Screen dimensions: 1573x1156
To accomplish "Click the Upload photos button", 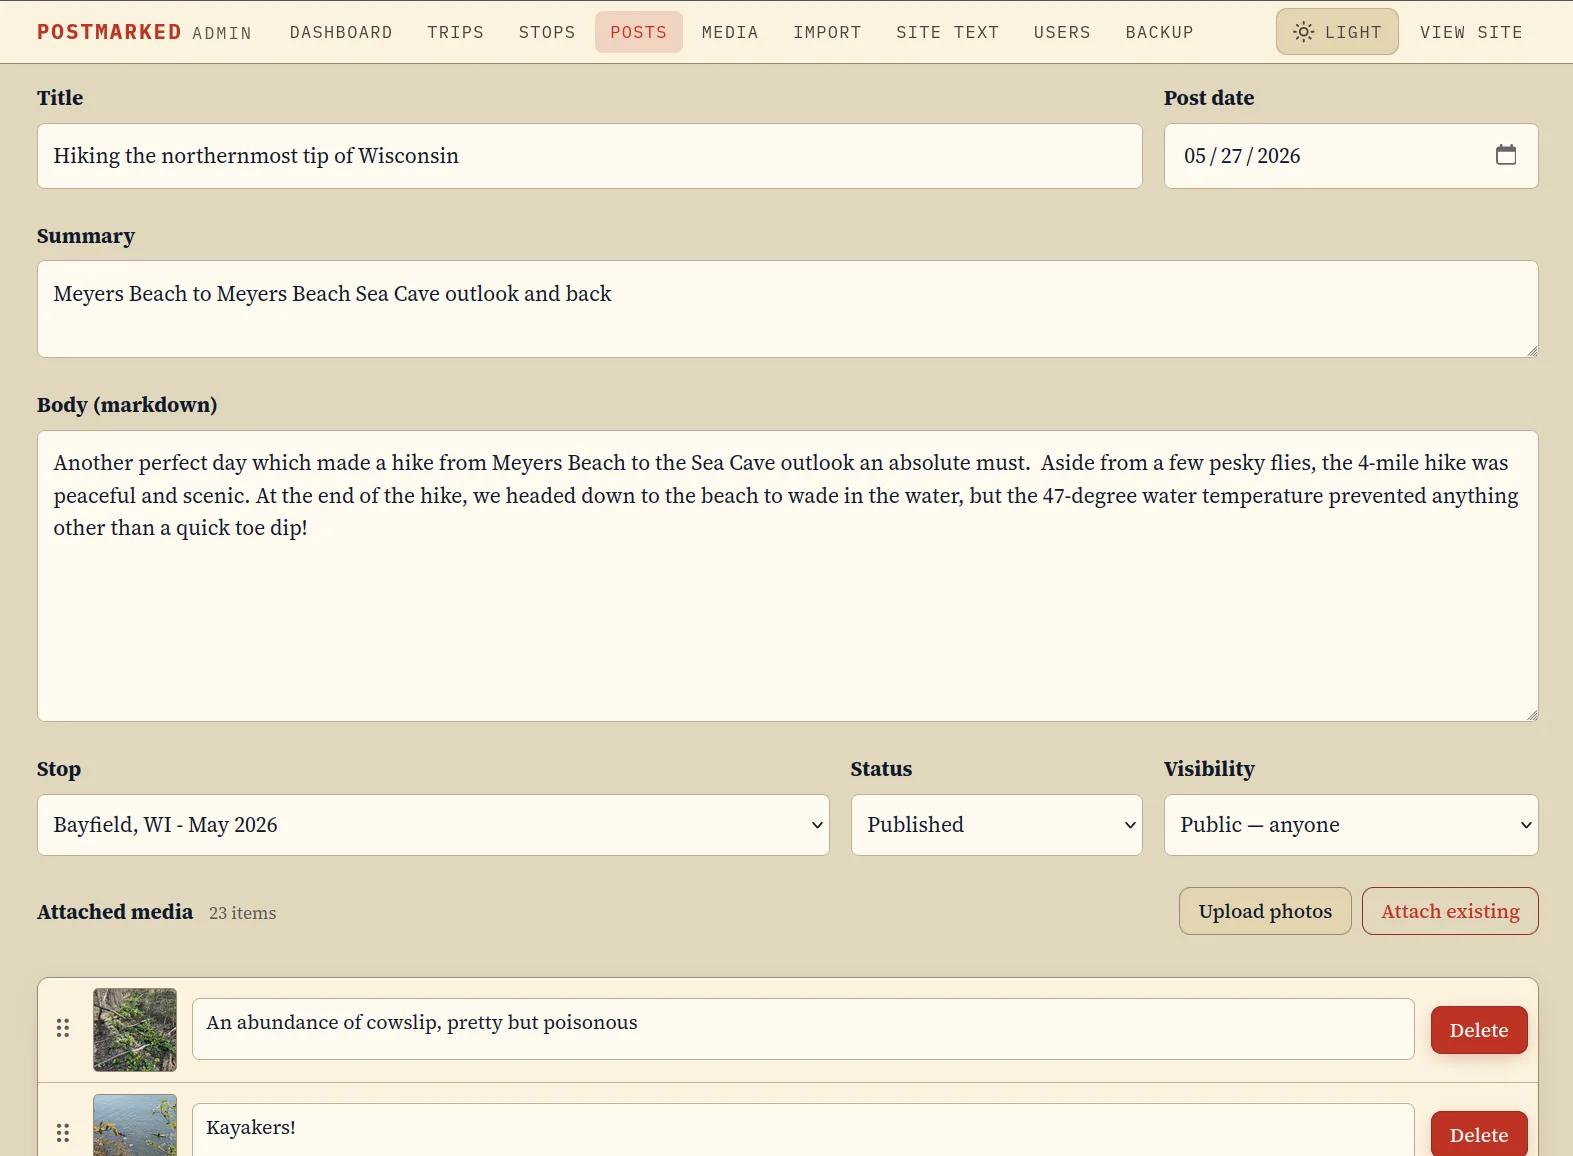I will [x=1265, y=911].
